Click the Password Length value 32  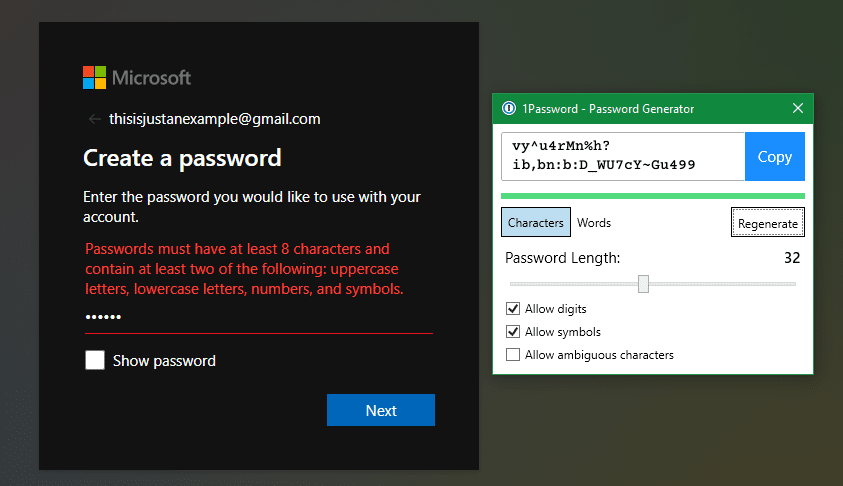coord(792,258)
